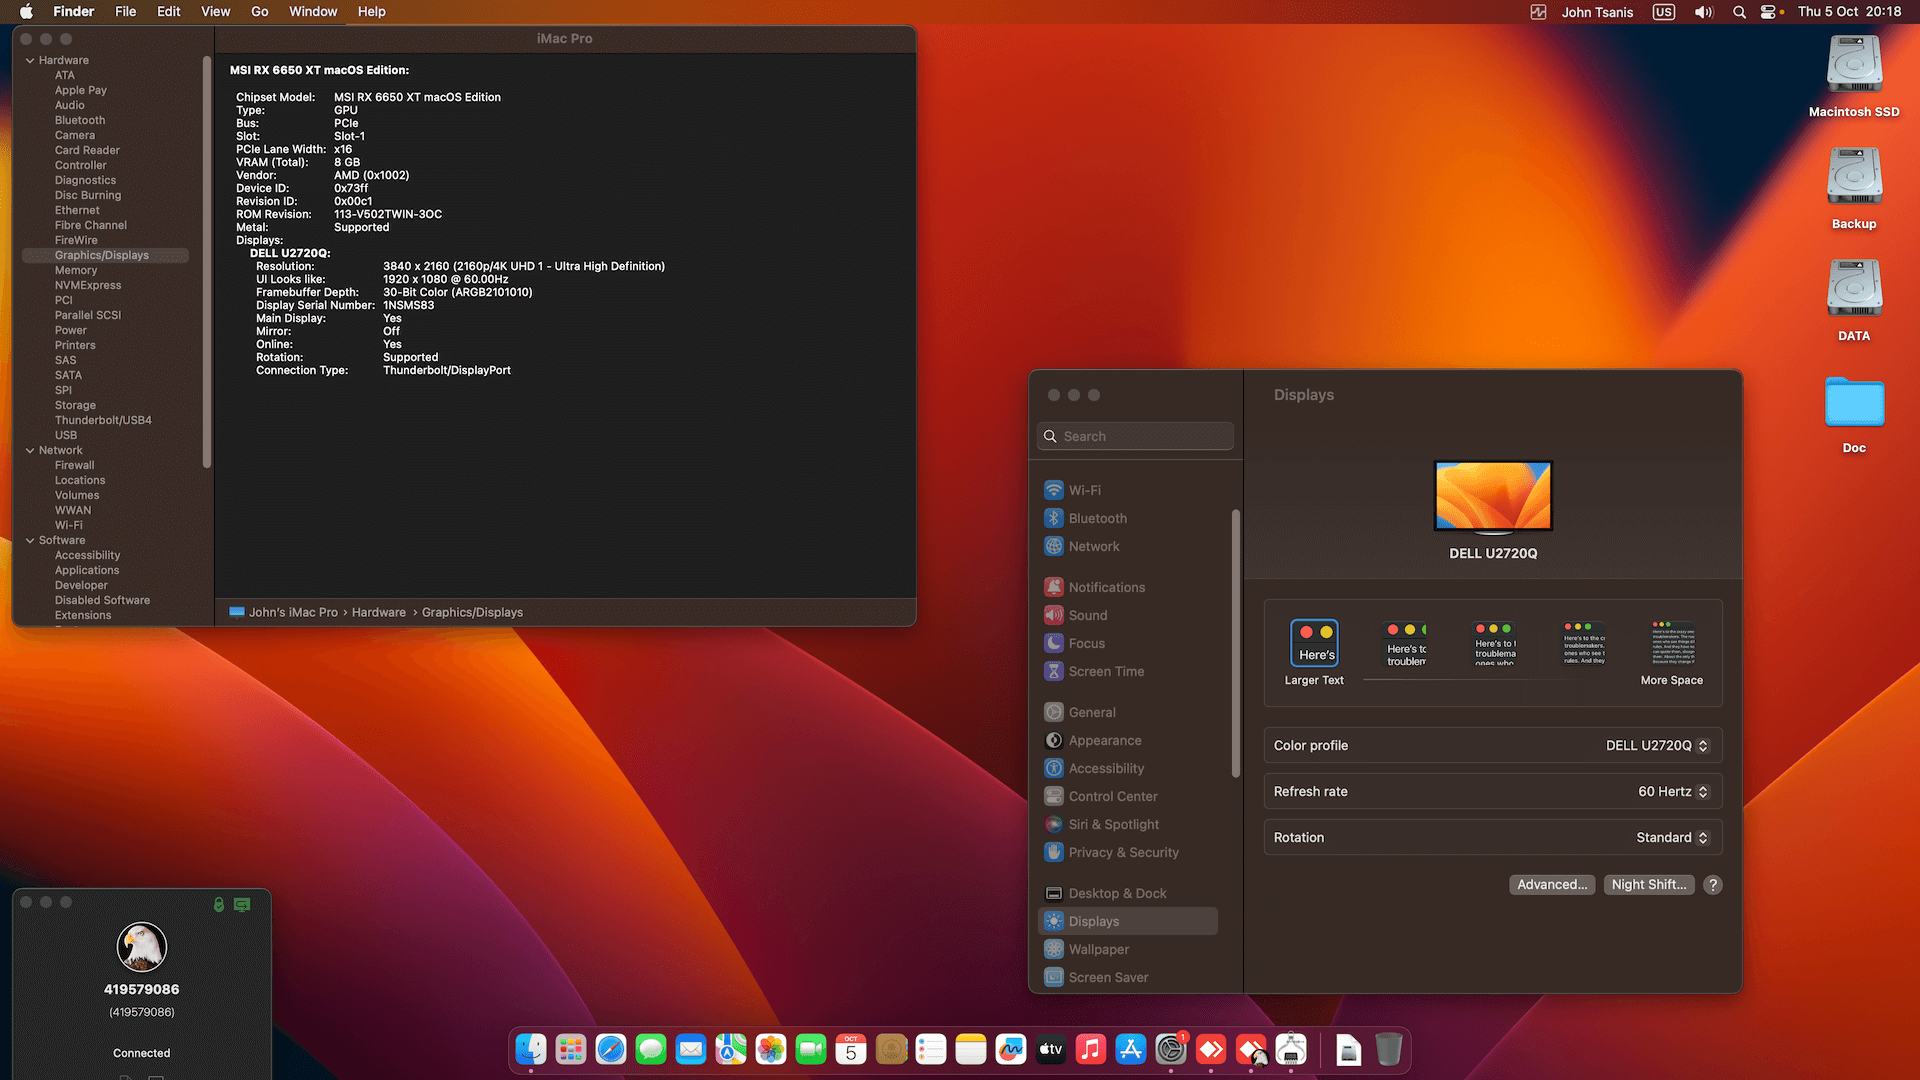This screenshot has height=1080, width=1920.
Task: Select the middle display scaling thumbnail
Action: 1493,645
